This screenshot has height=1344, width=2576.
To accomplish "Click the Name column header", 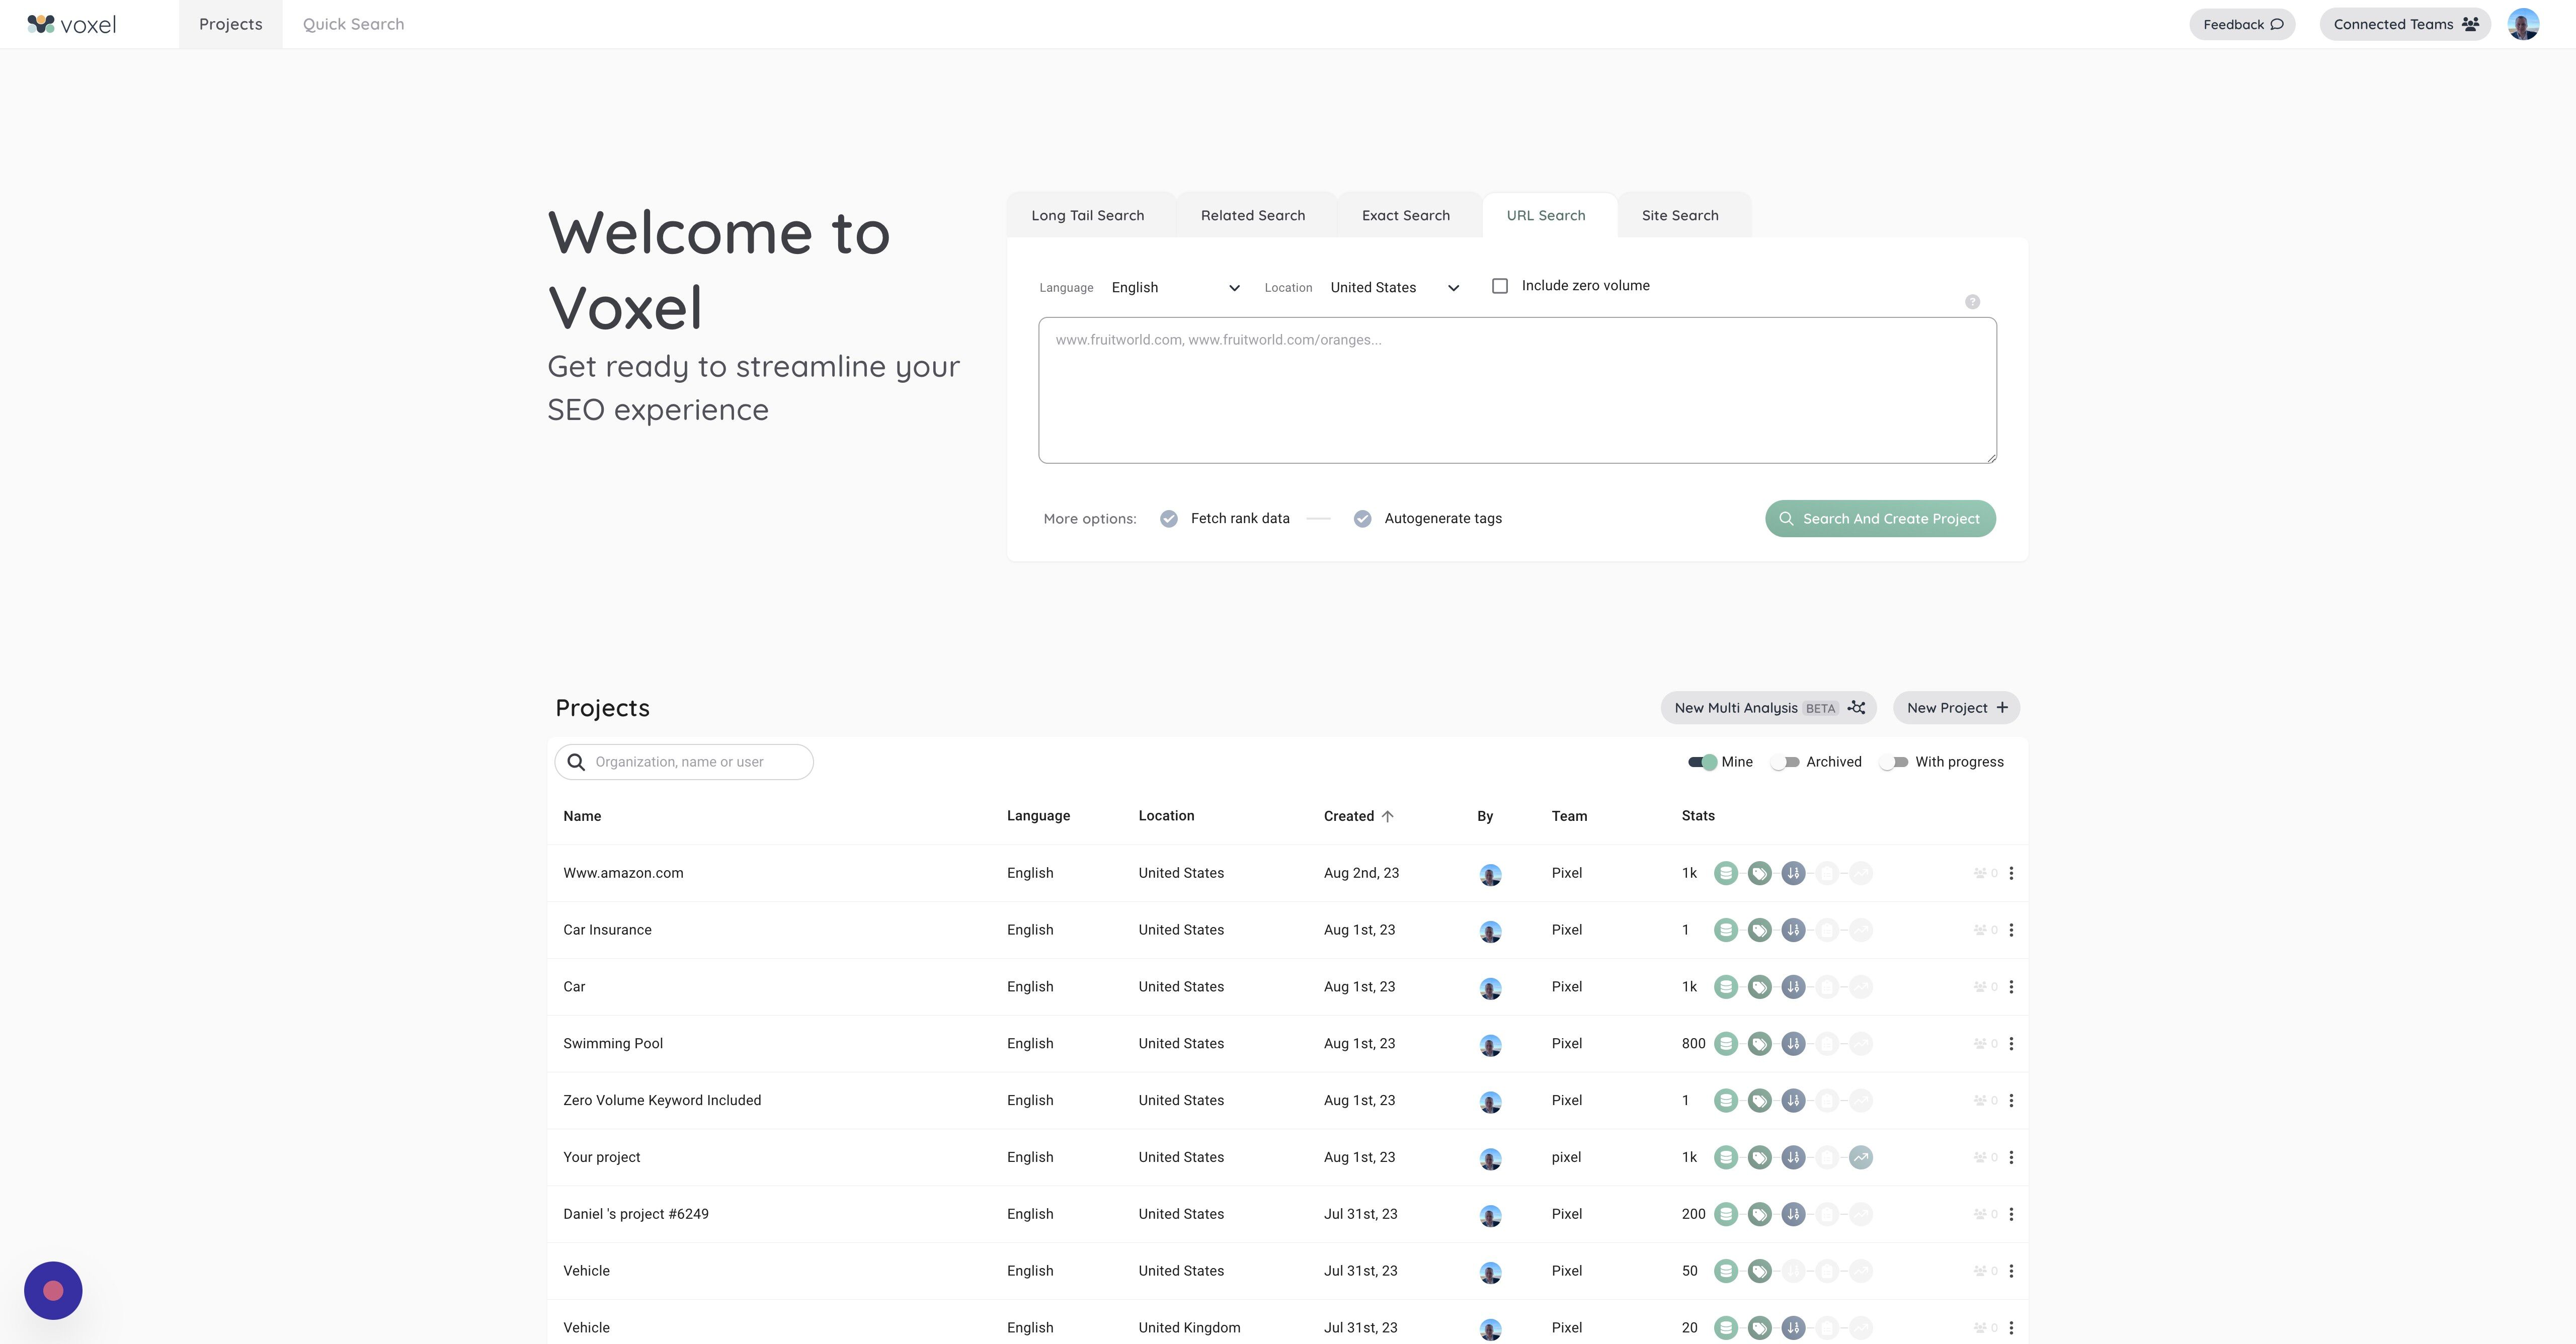I will (582, 816).
